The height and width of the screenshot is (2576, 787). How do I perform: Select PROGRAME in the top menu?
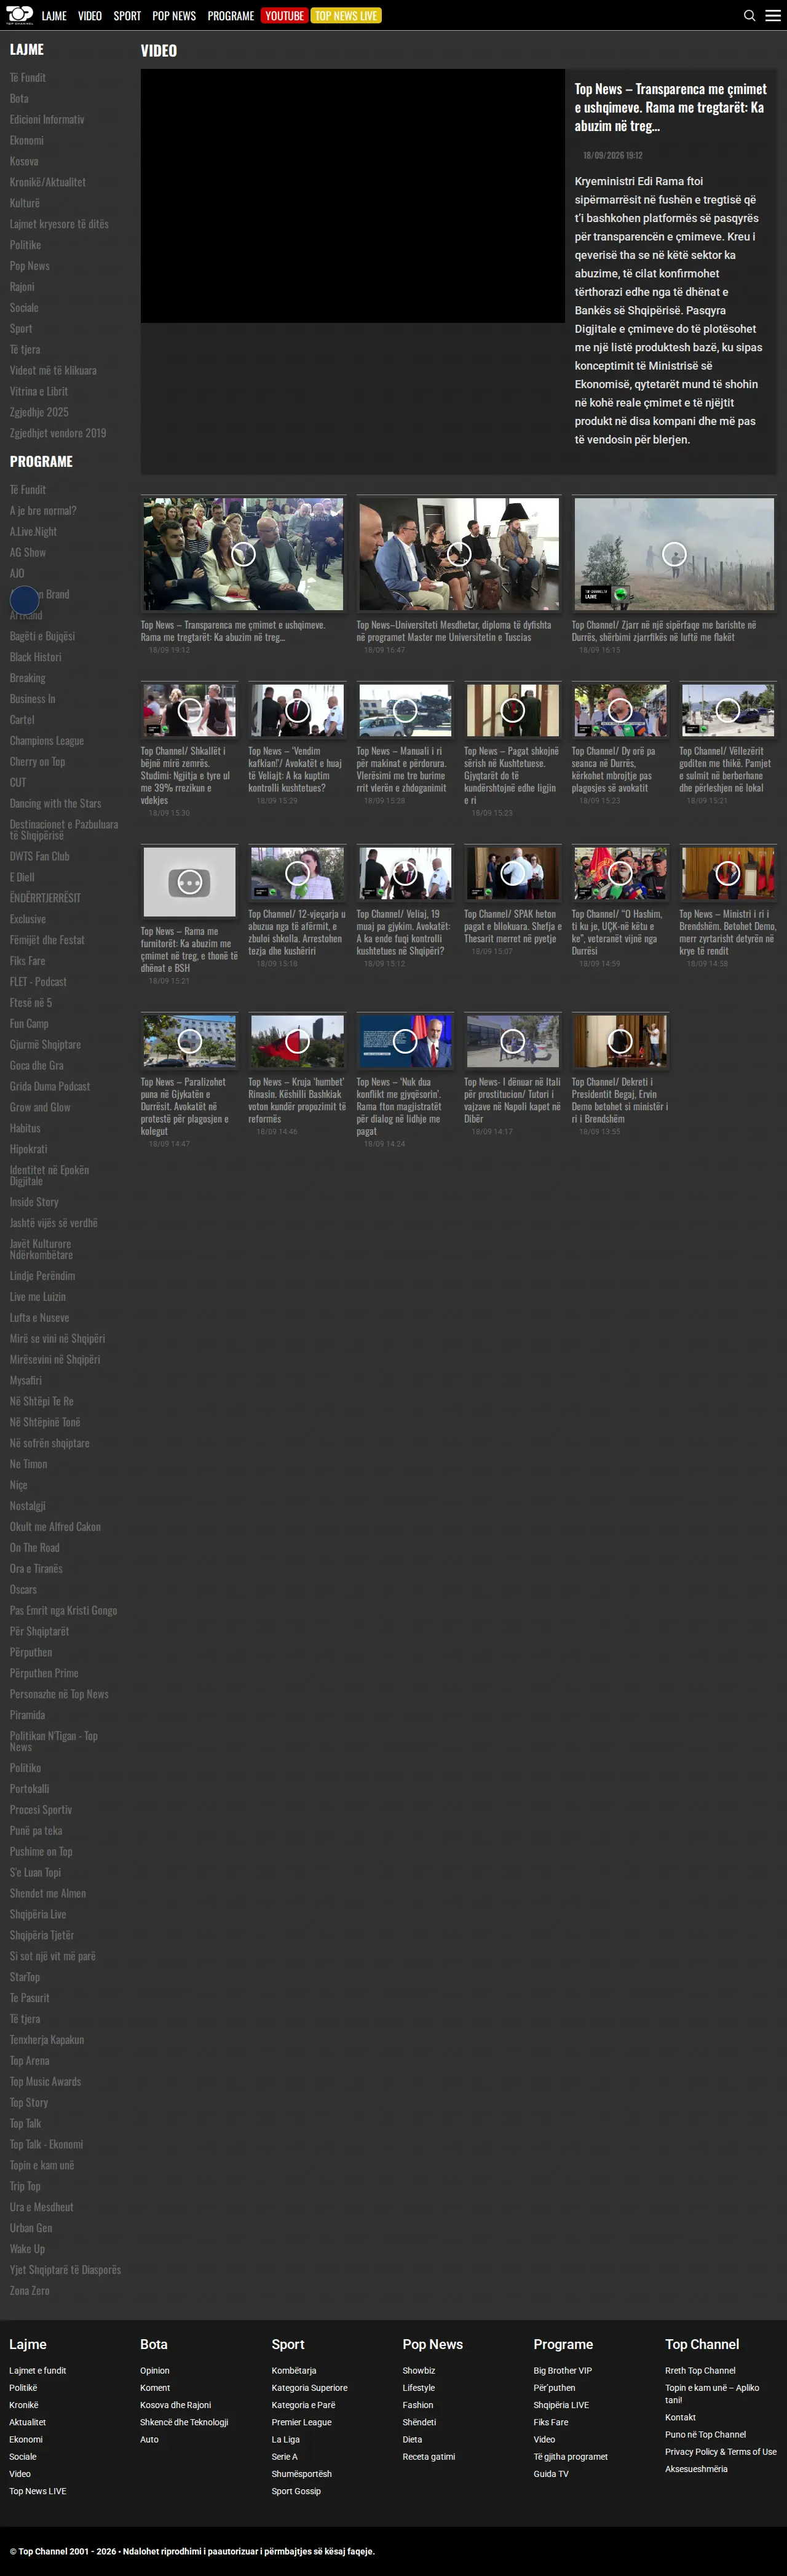pos(231,16)
